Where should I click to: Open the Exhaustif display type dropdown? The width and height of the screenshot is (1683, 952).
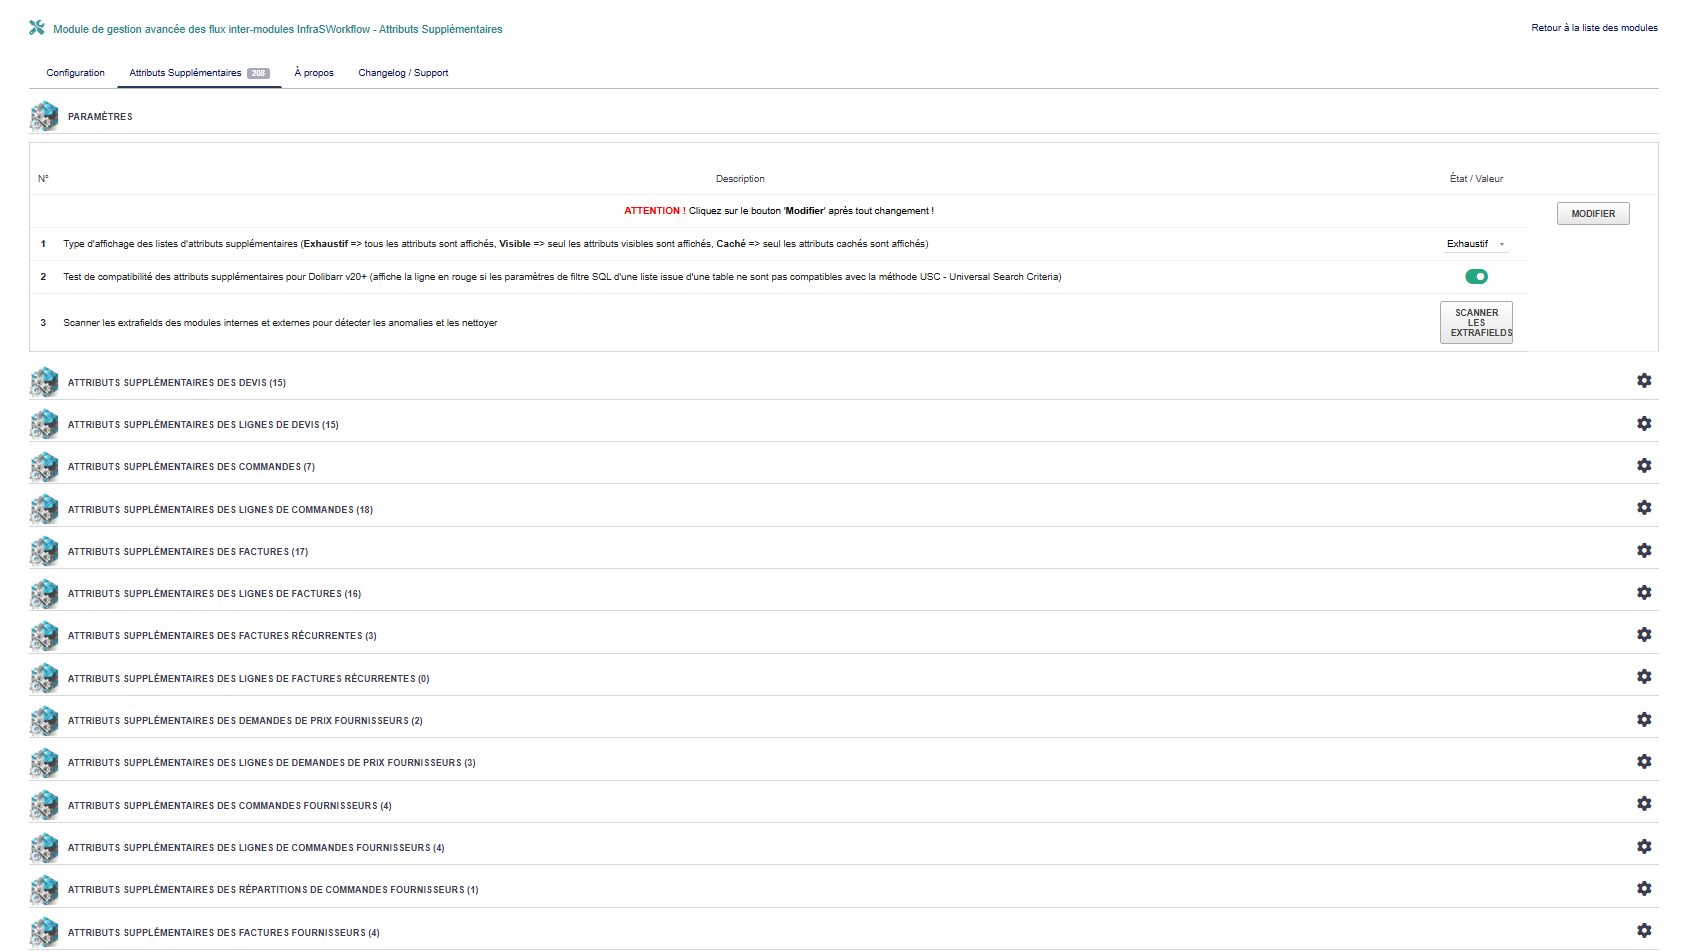1475,244
